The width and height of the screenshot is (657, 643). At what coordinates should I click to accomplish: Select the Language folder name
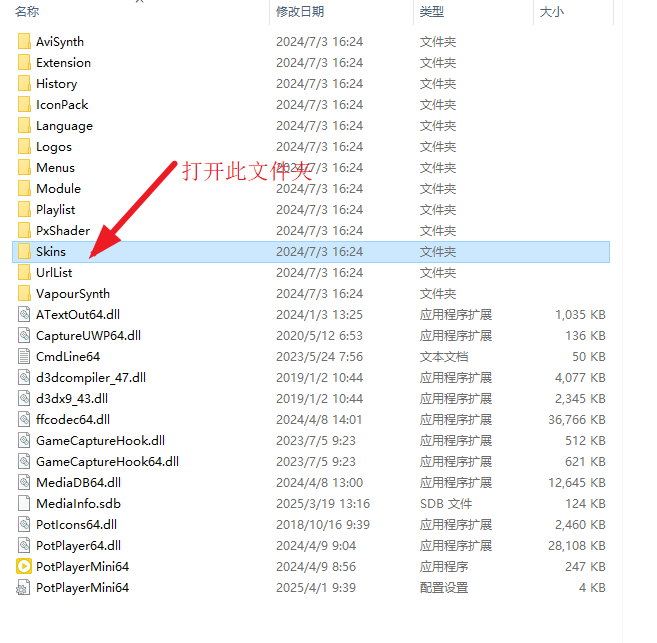[x=65, y=126]
